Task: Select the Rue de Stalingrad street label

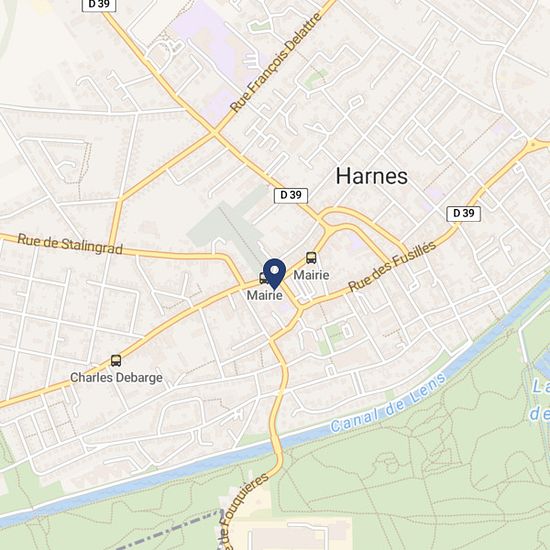Action: pyautogui.click(x=70, y=244)
